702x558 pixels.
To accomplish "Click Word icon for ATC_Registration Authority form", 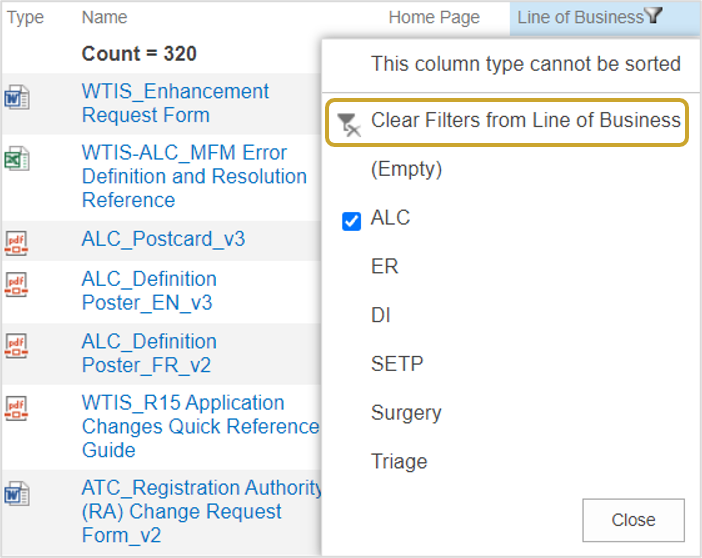I will 17,493.
